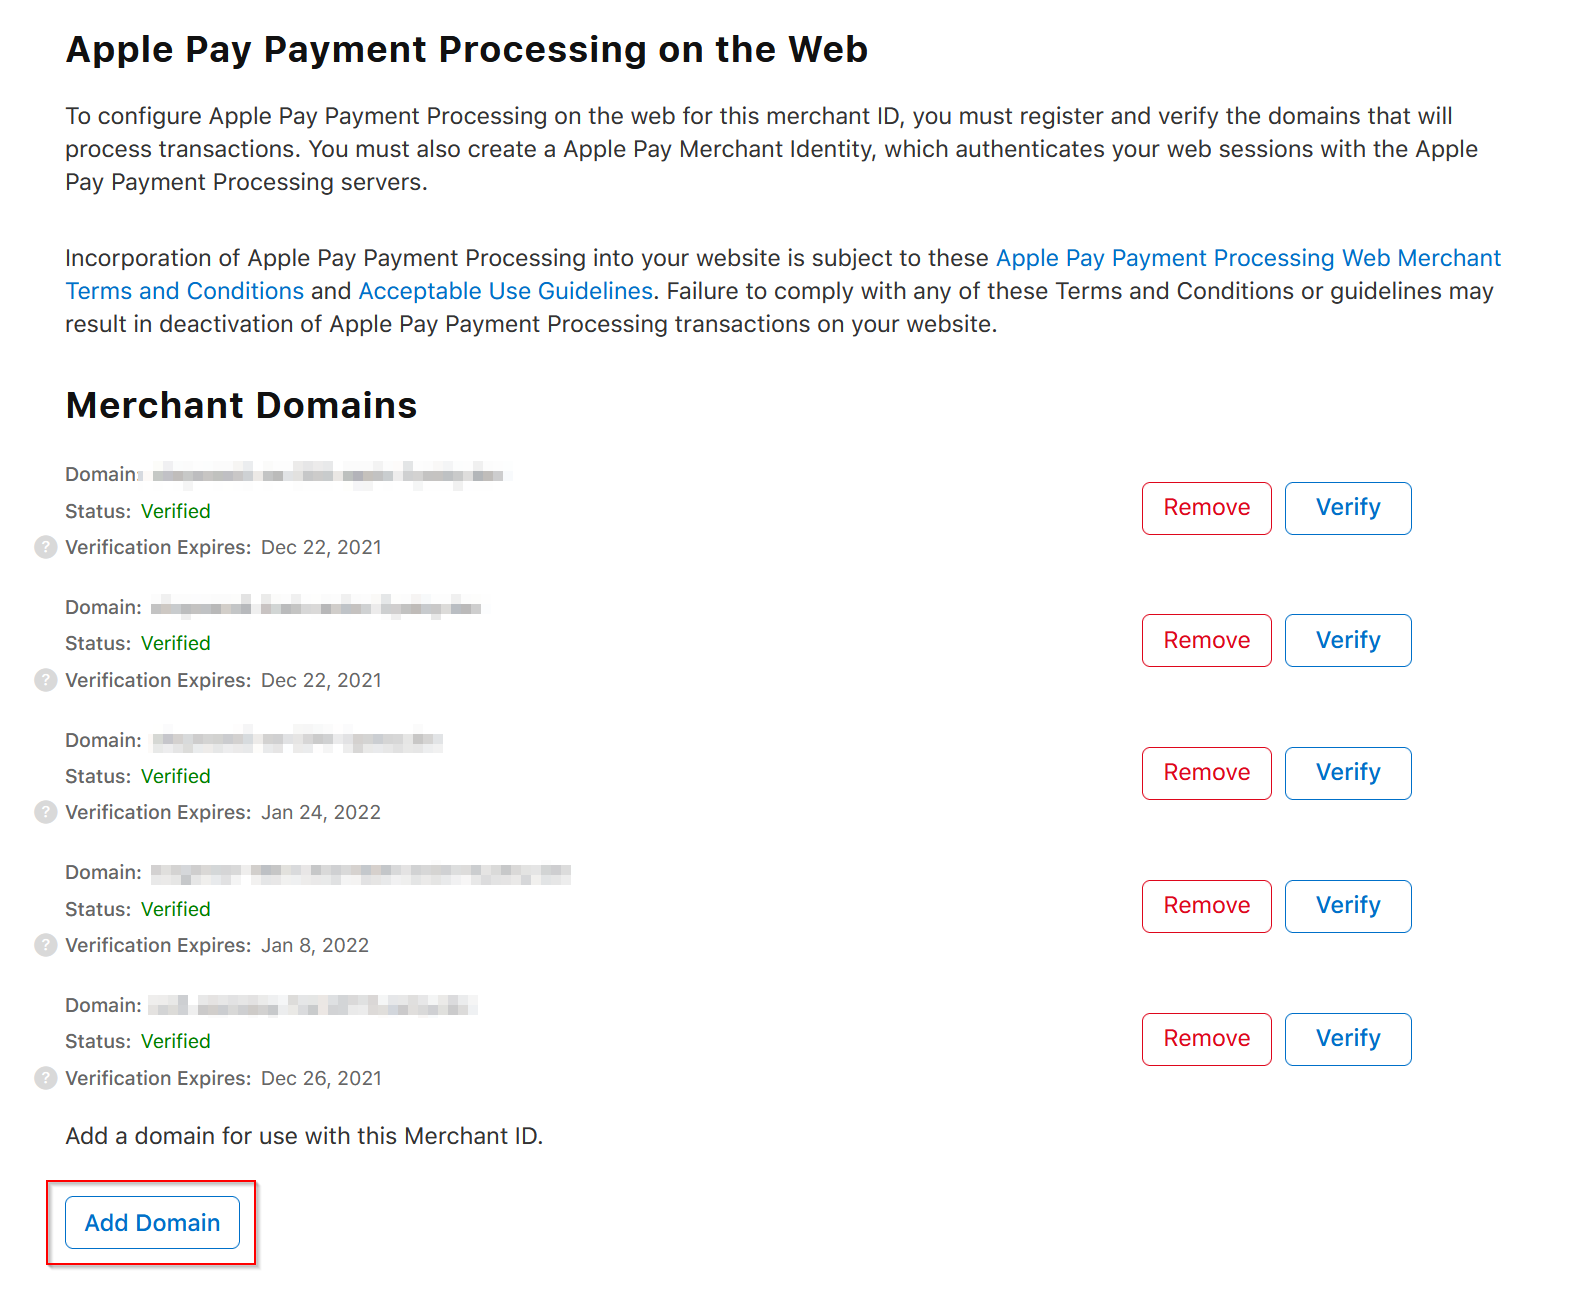Verify the domain expiring Dec 26, 2021
This screenshot has height=1298, width=1570.
point(1347,1039)
